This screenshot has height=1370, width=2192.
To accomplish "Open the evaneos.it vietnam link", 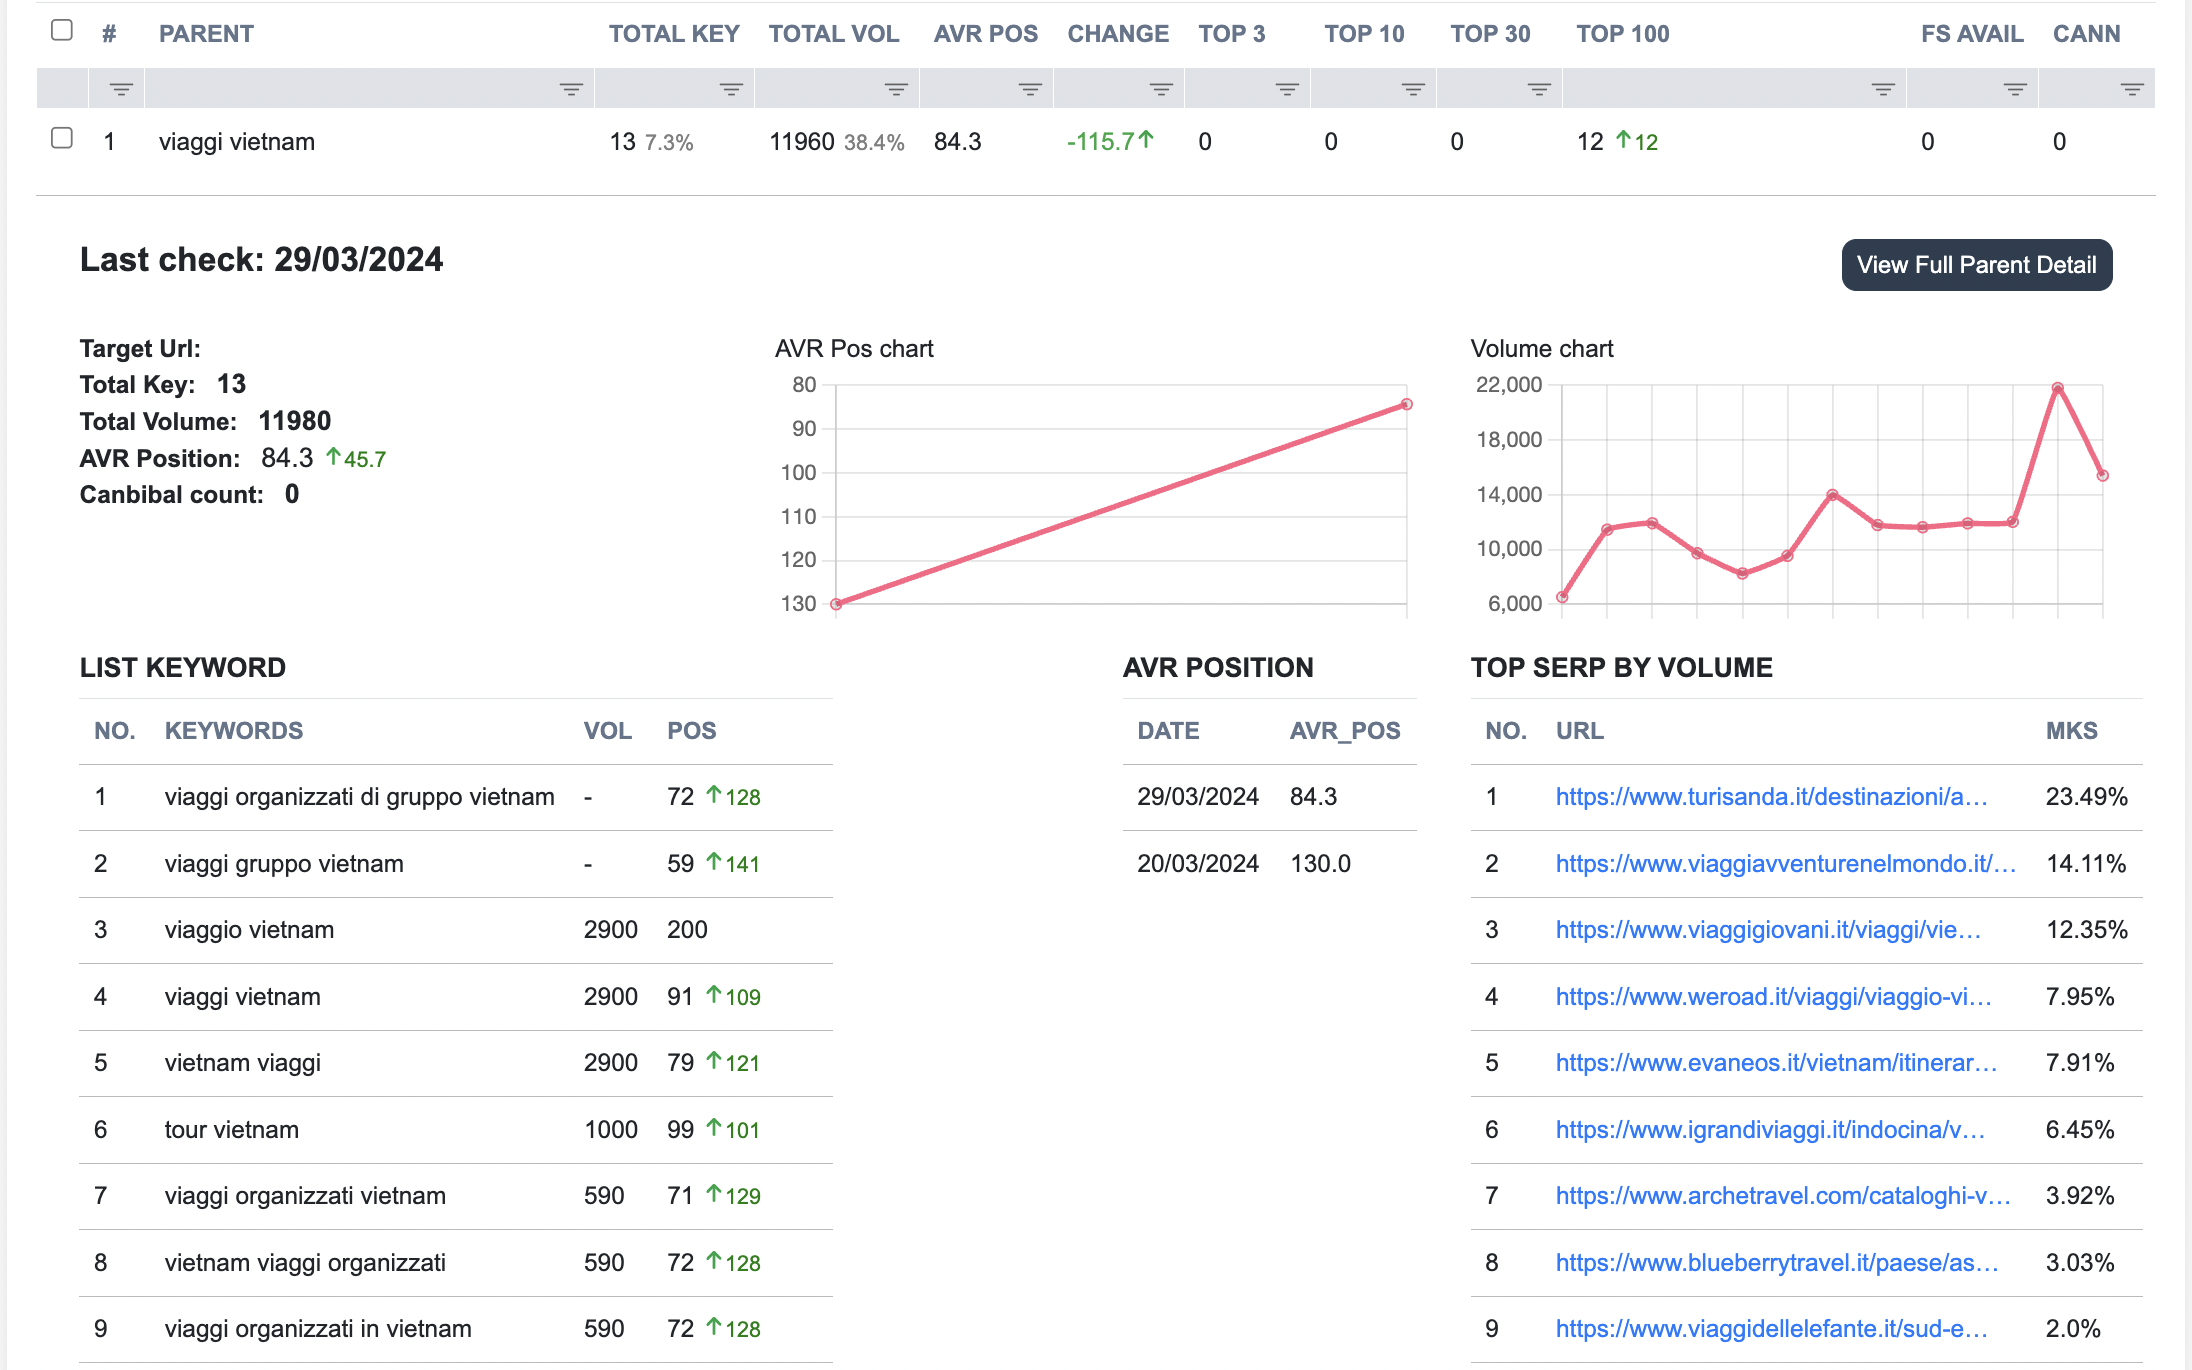I will tap(1776, 1063).
